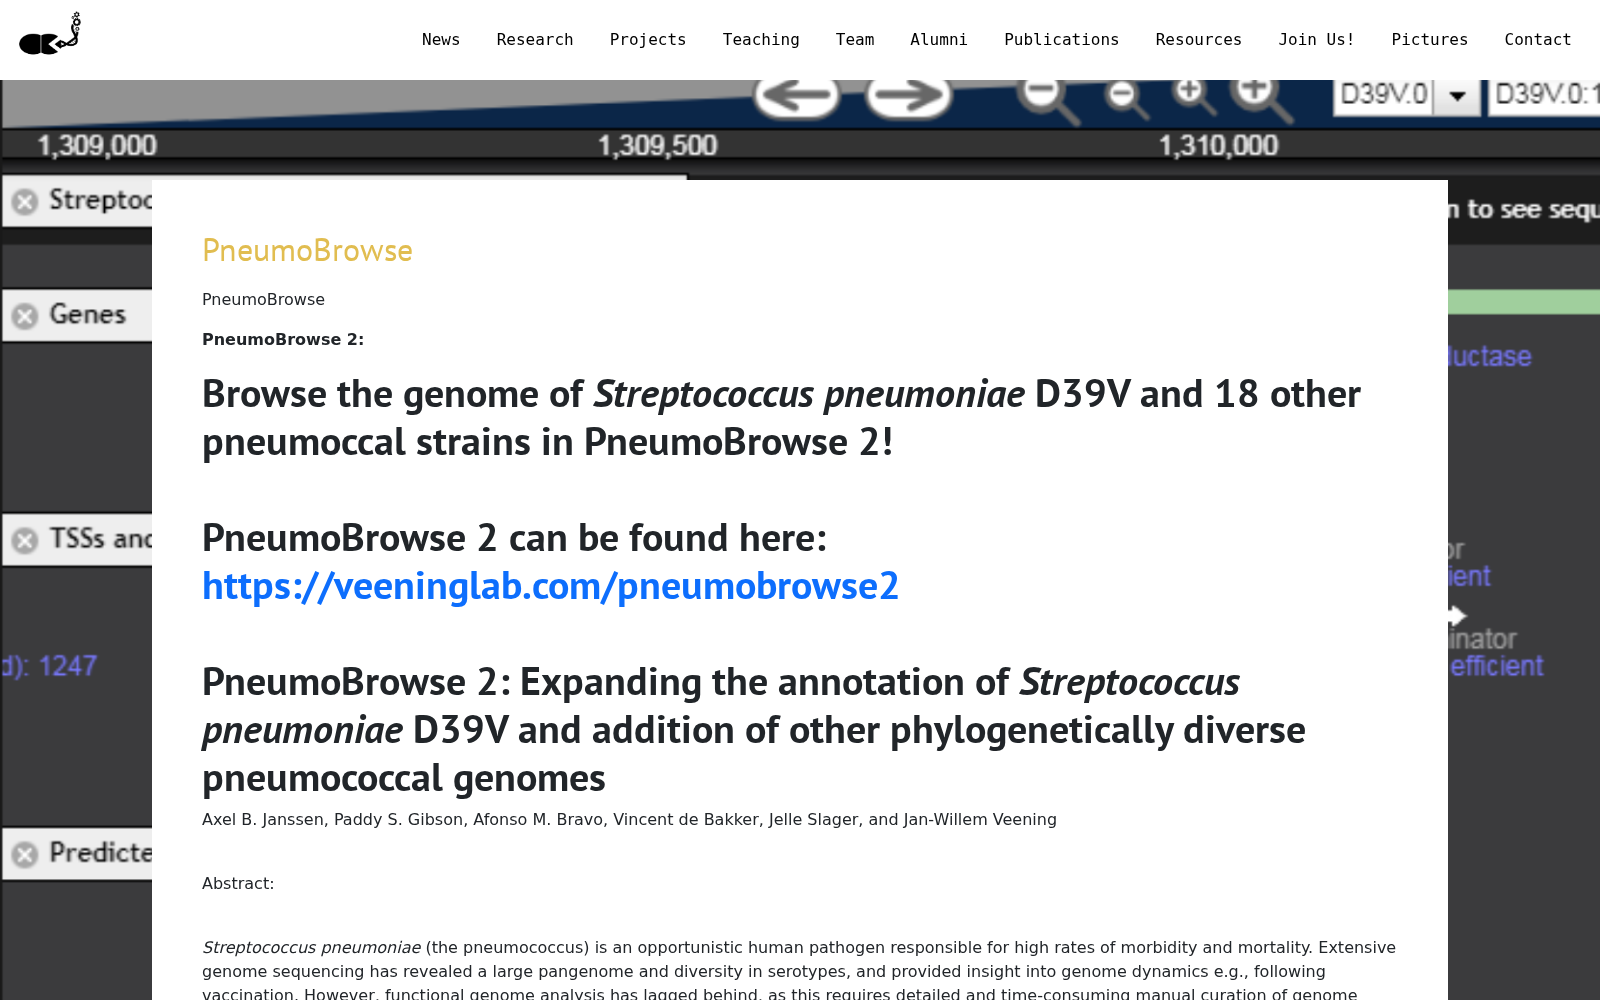Click the D39V.0:1 location field

[1545, 96]
